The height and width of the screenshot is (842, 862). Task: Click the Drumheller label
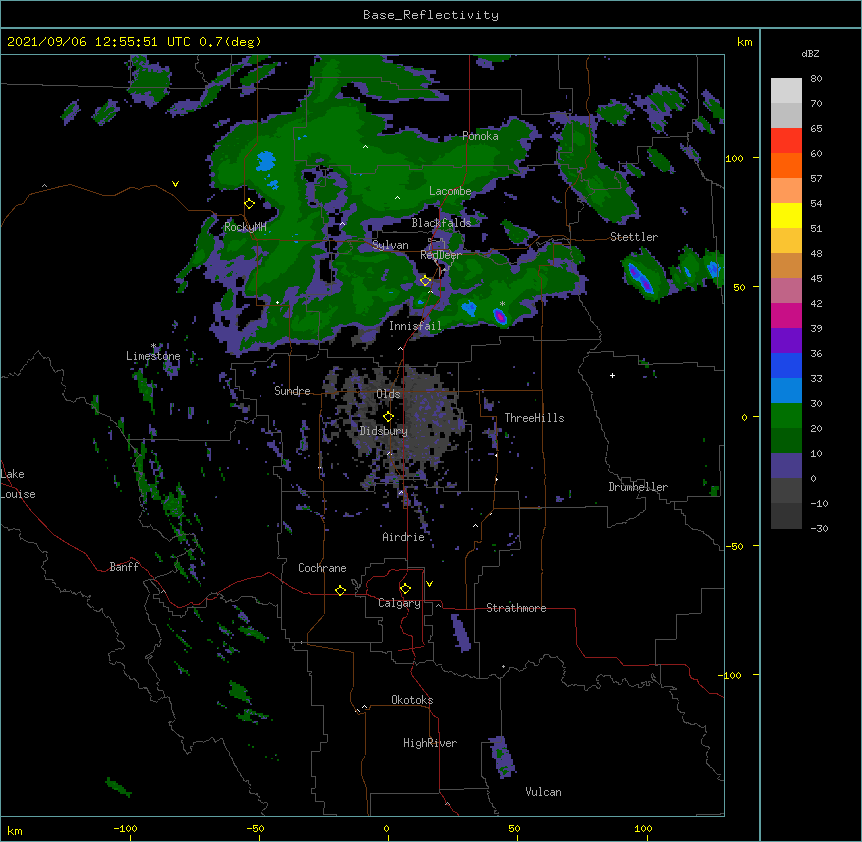tap(638, 487)
